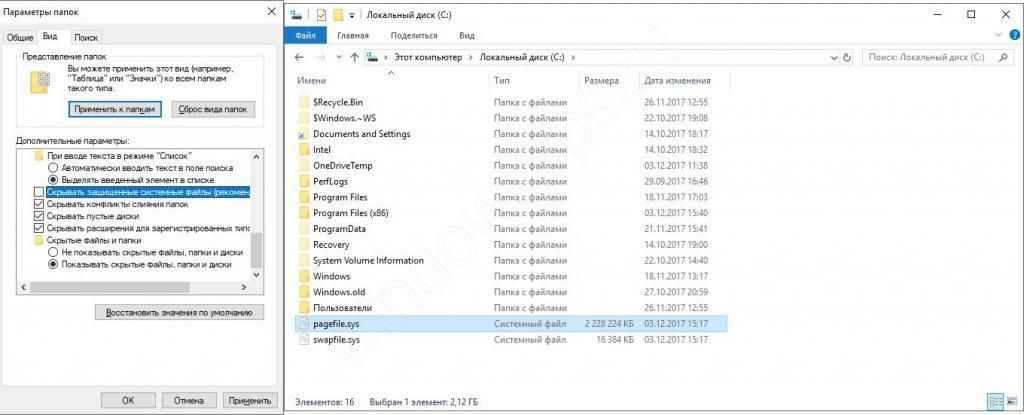Uncheck 'Скрывать пустые диски' checkbox
1024x415 pixels.
click(x=39, y=216)
